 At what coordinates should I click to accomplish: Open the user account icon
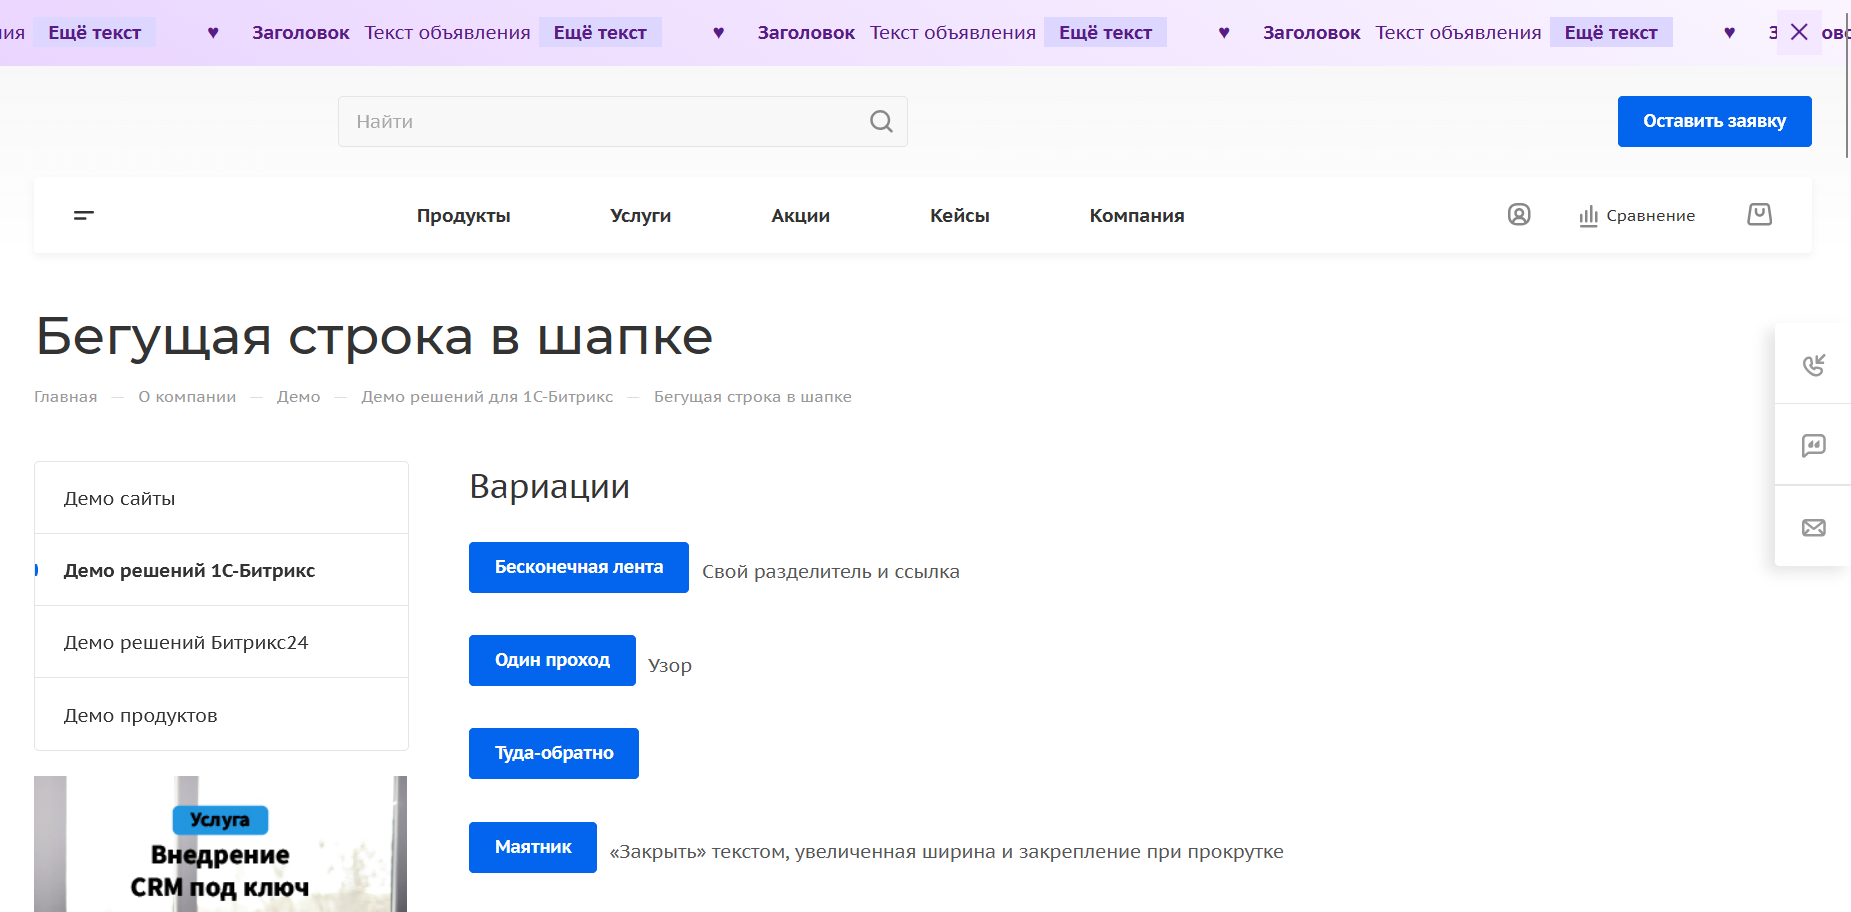click(1519, 215)
